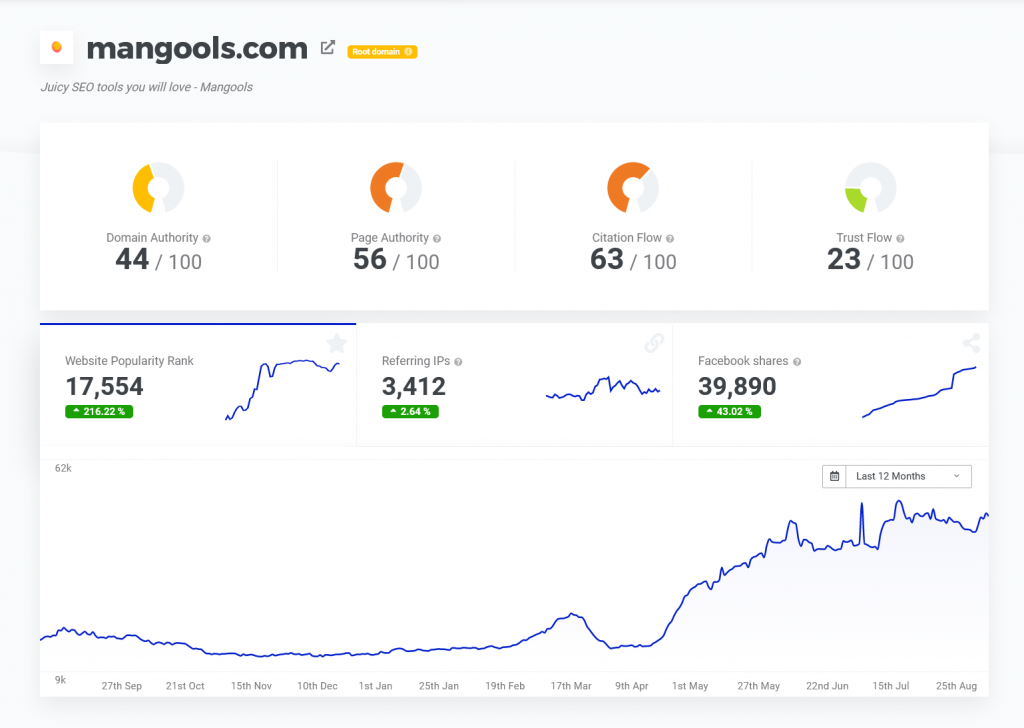
Task: Click the 23 / 100 Trust Flow score
Action: pos(871,260)
